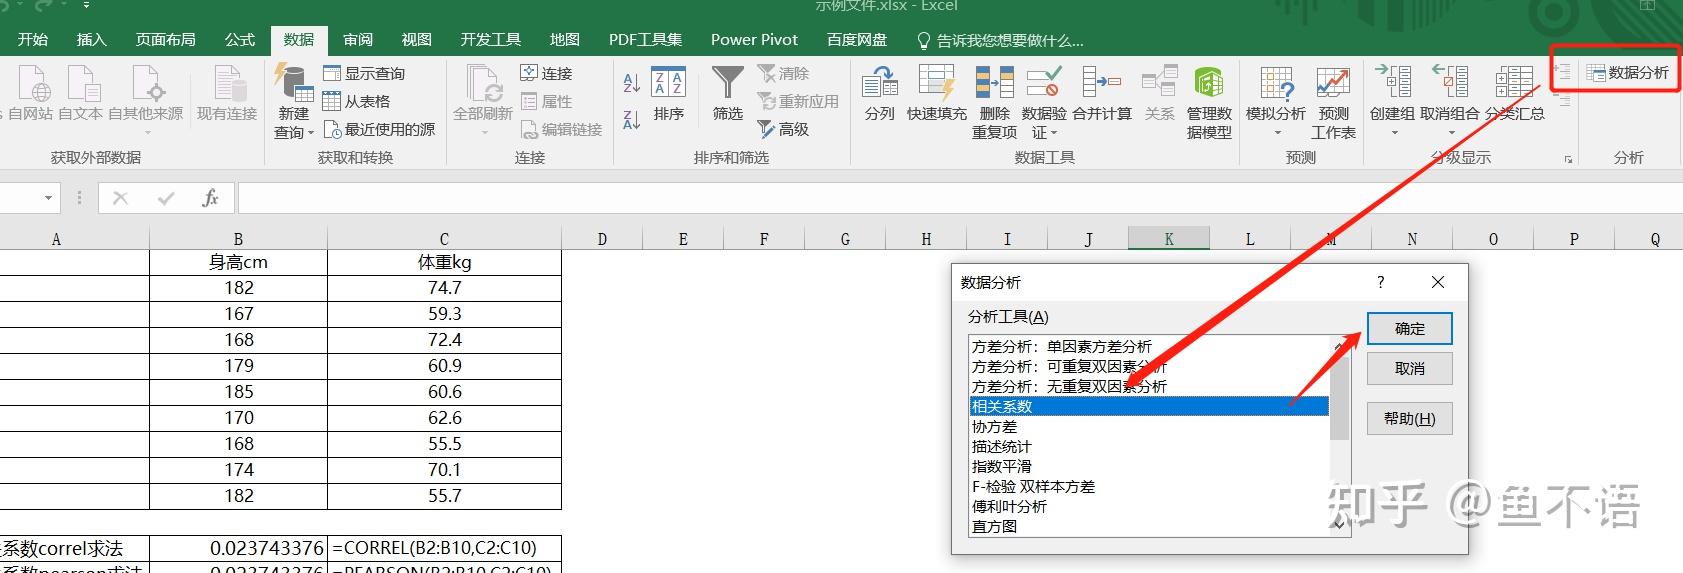The width and height of the screenshot is (1683, 573).
Task: Click 取消 in the 数据分析 dialog
Action: pyautogui.click(x=1409, y=369)
